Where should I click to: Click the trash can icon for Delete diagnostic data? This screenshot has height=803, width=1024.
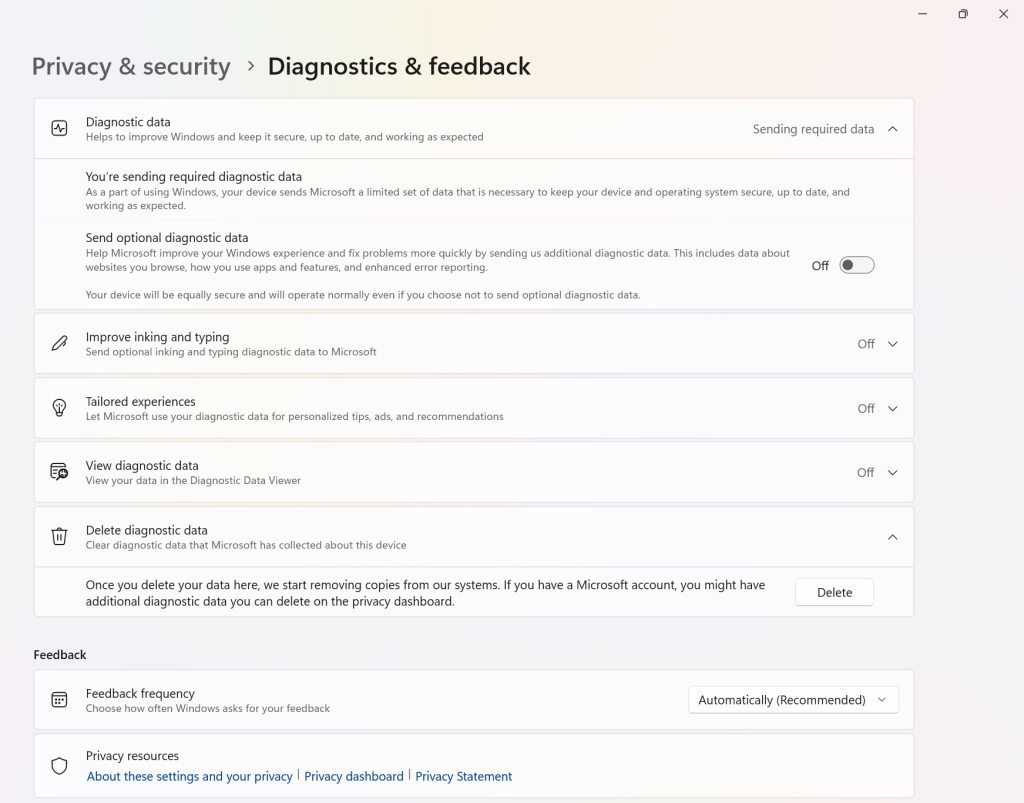[59, 537]
